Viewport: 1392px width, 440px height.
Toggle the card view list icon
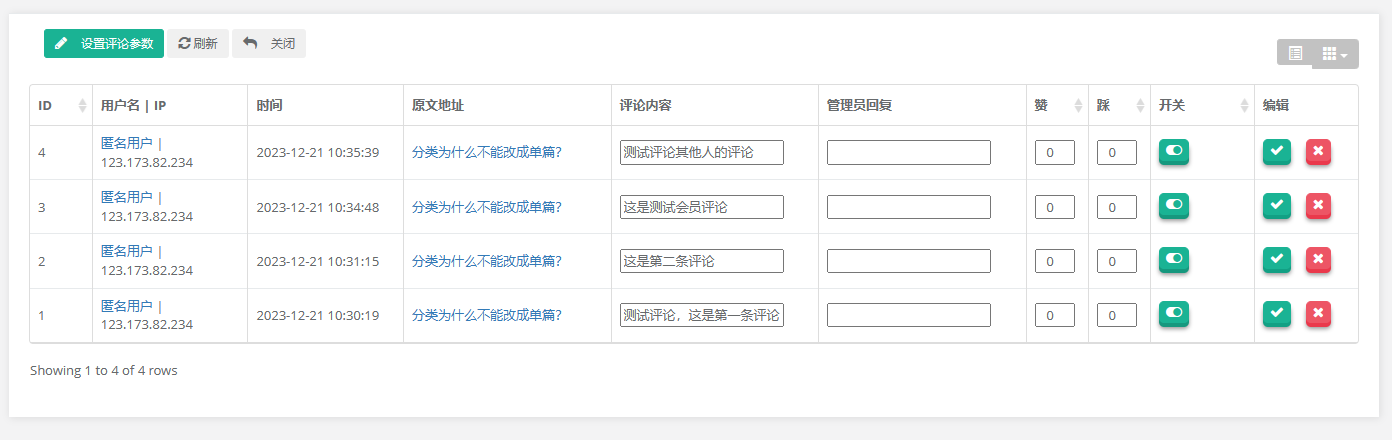click(x=1295, y=53)
